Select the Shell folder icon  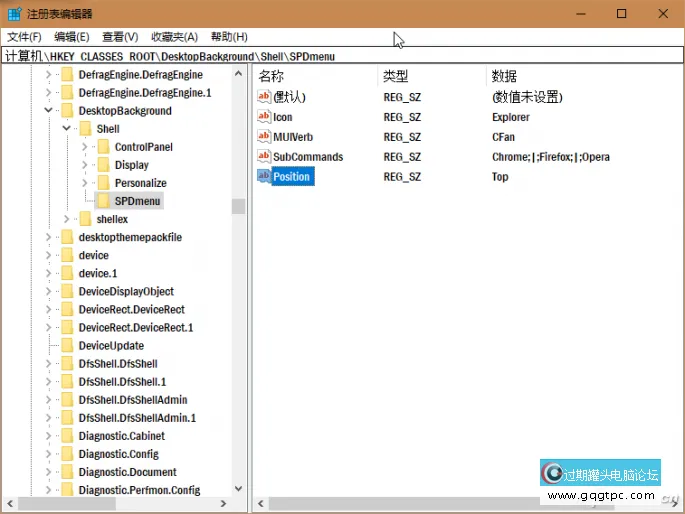[x=85, y=129]
